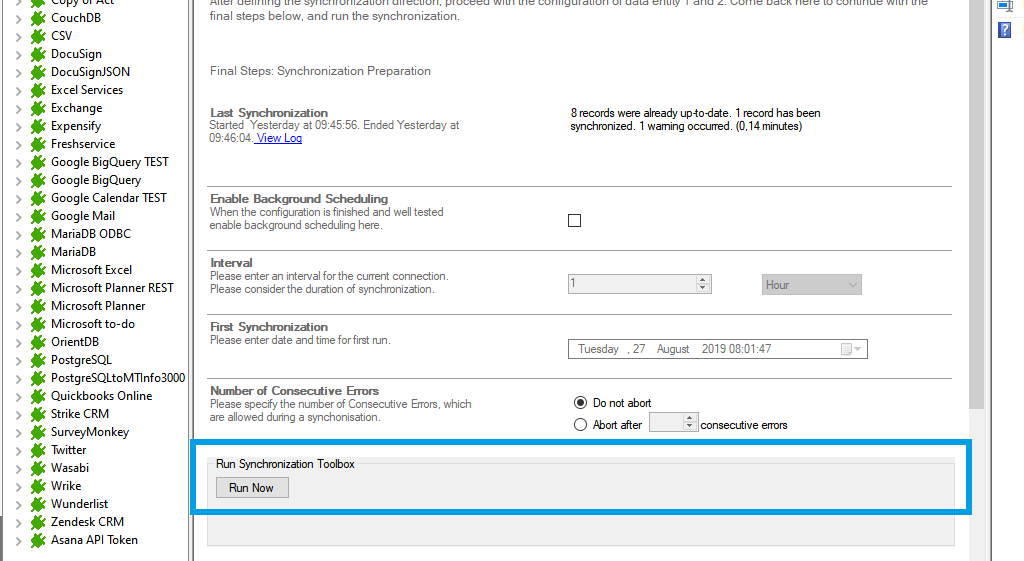Select the Twitter connection icon
Image resolution: width=1024 pixels, height=561 pixels.
click(x=38, y=450)
